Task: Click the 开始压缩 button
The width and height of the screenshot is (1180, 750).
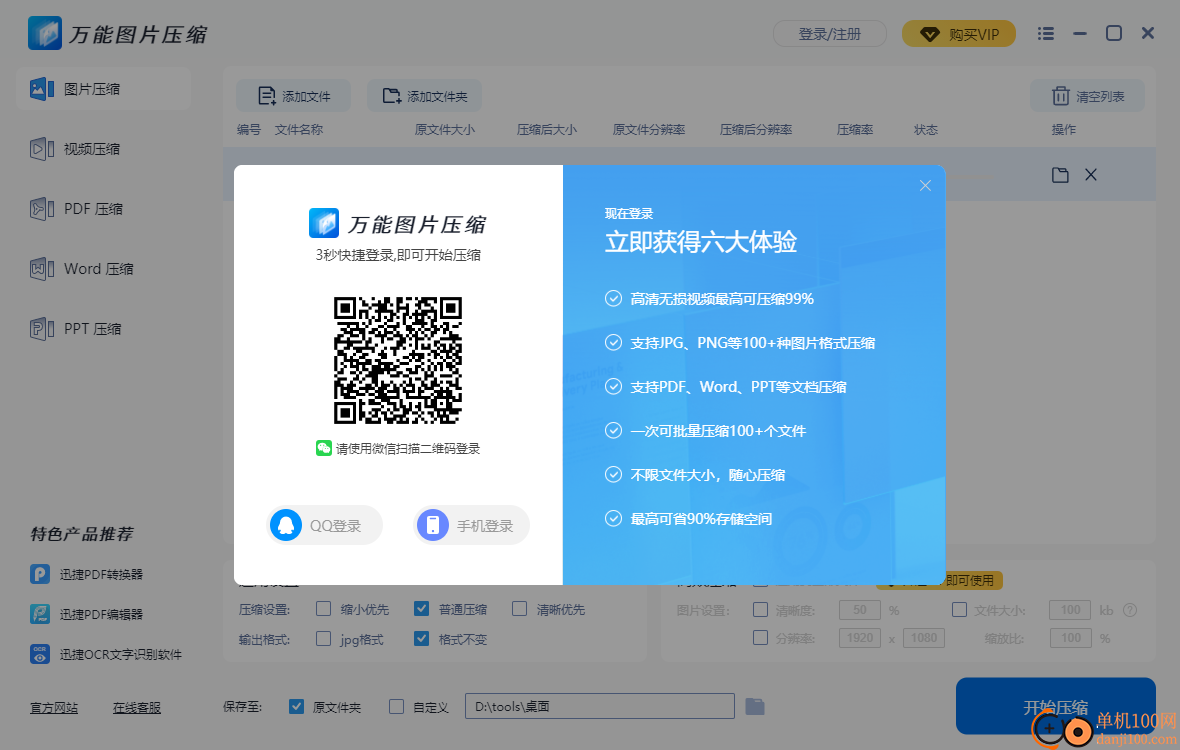Action: 1055,706
